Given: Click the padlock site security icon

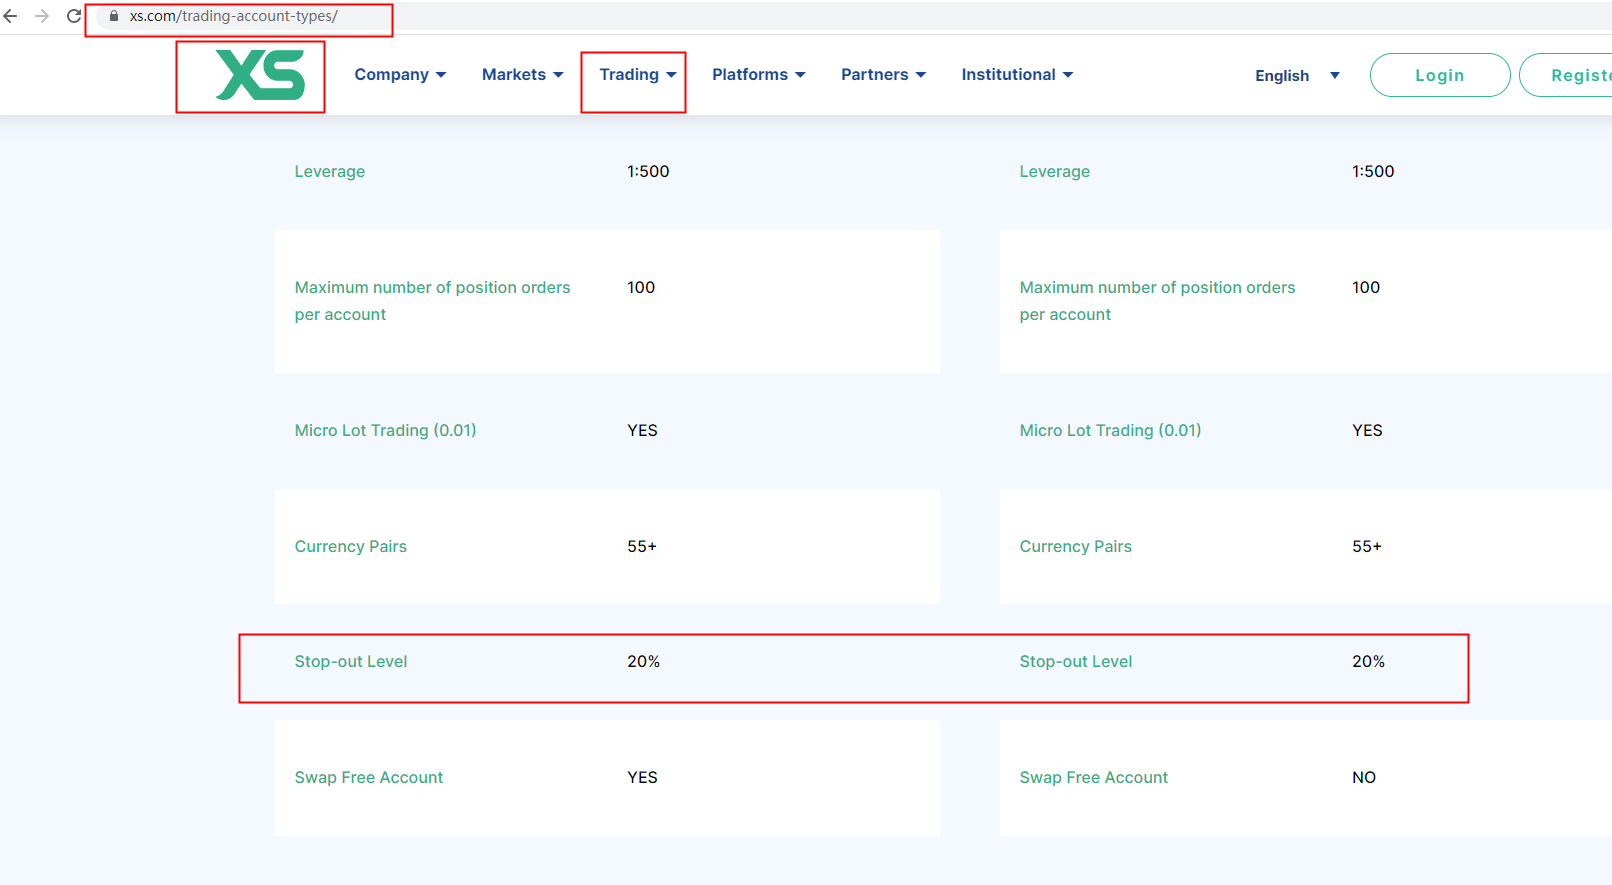Looking at the screenshot, I should pyautogui.click(x=114, y=16).
